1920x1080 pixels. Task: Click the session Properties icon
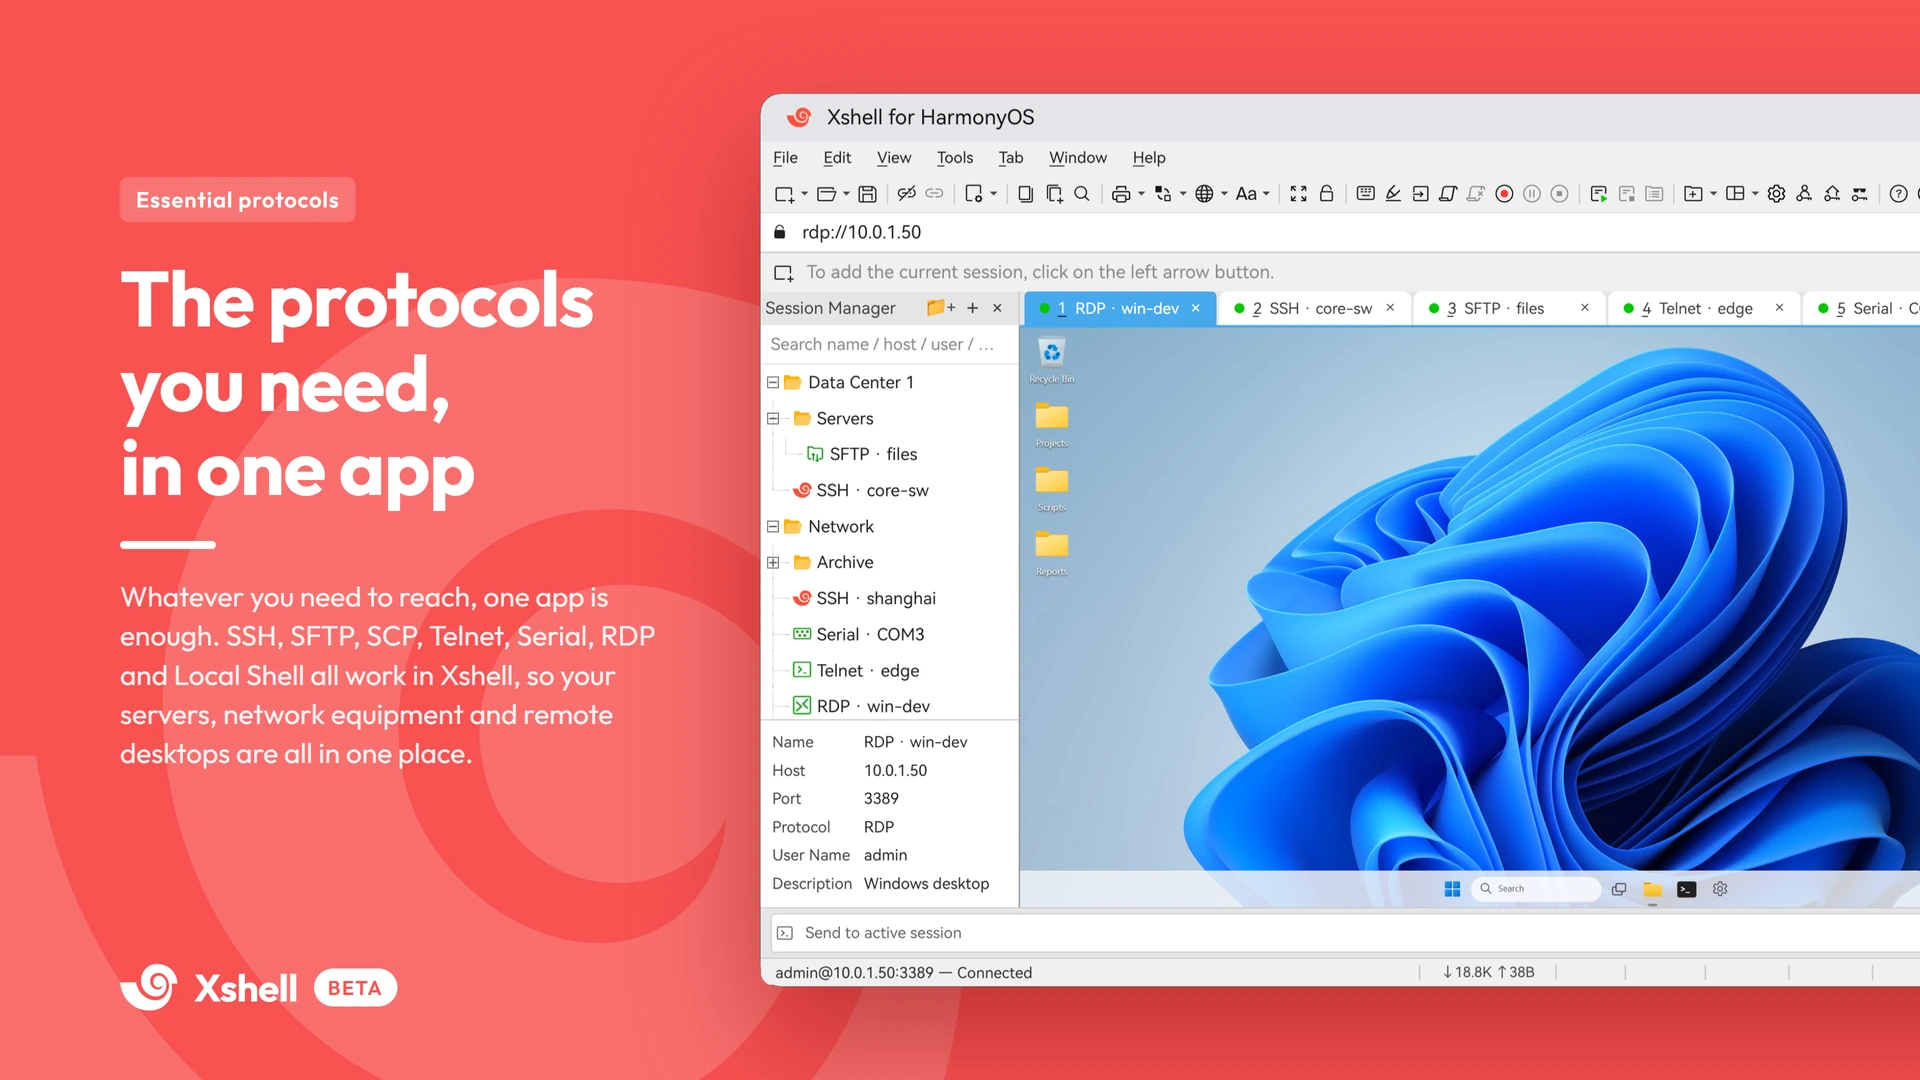[x=974, y=194]
